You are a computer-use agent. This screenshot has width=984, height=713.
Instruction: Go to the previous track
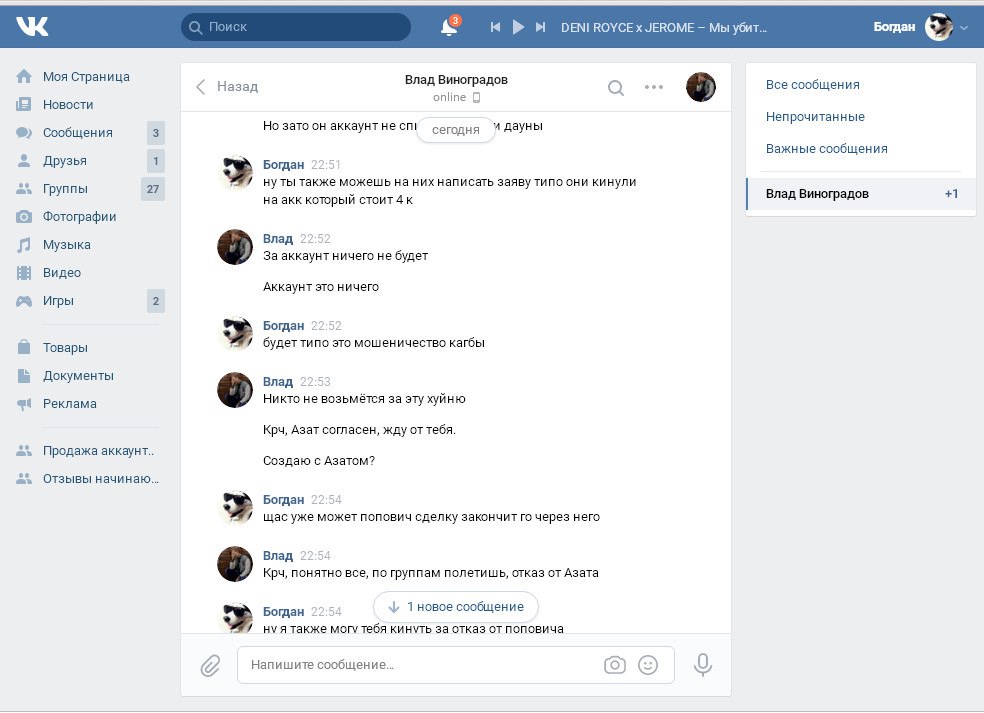(x=495, y=28)
